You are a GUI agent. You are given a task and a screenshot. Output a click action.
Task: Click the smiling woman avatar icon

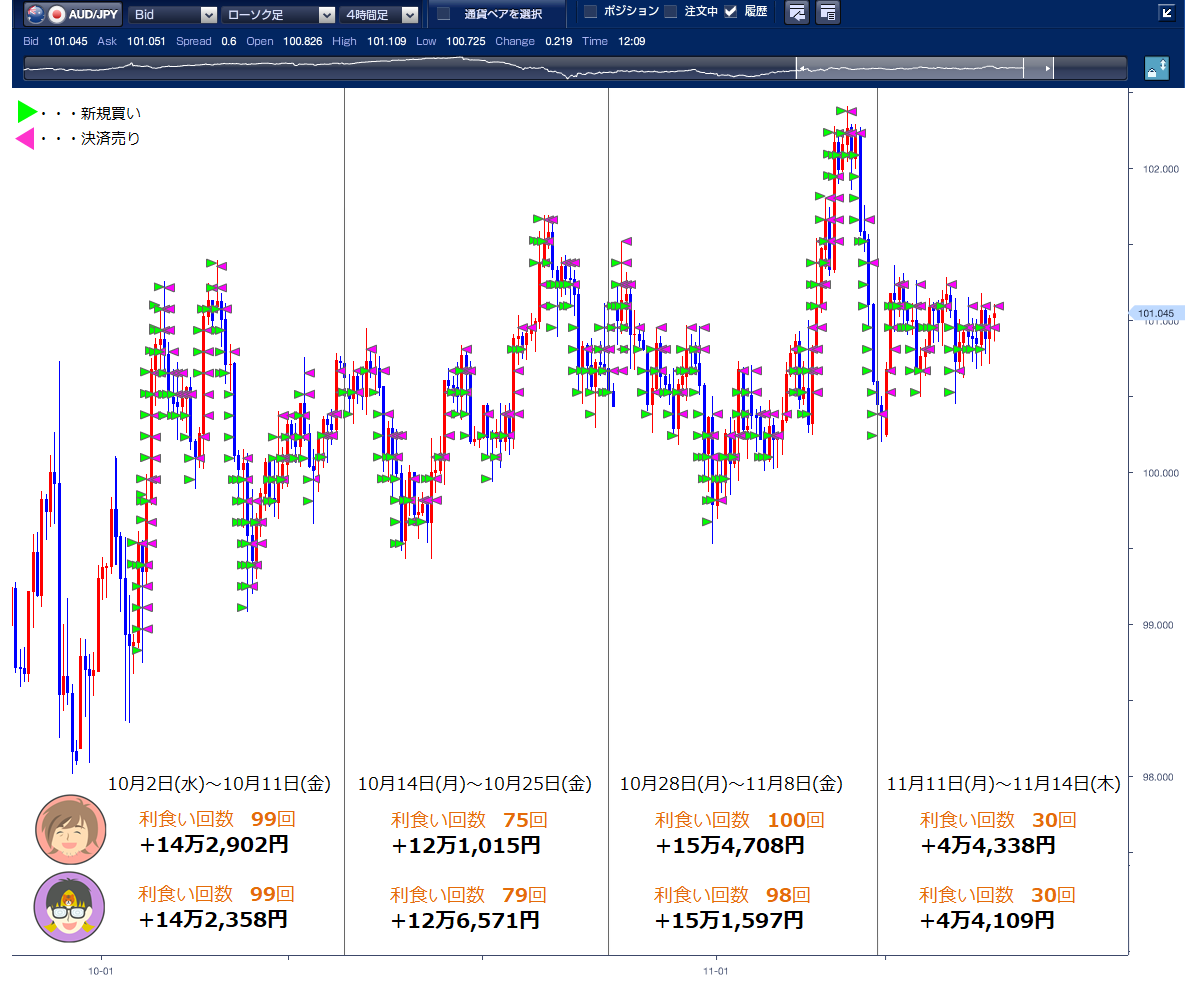tap(70, 830)
